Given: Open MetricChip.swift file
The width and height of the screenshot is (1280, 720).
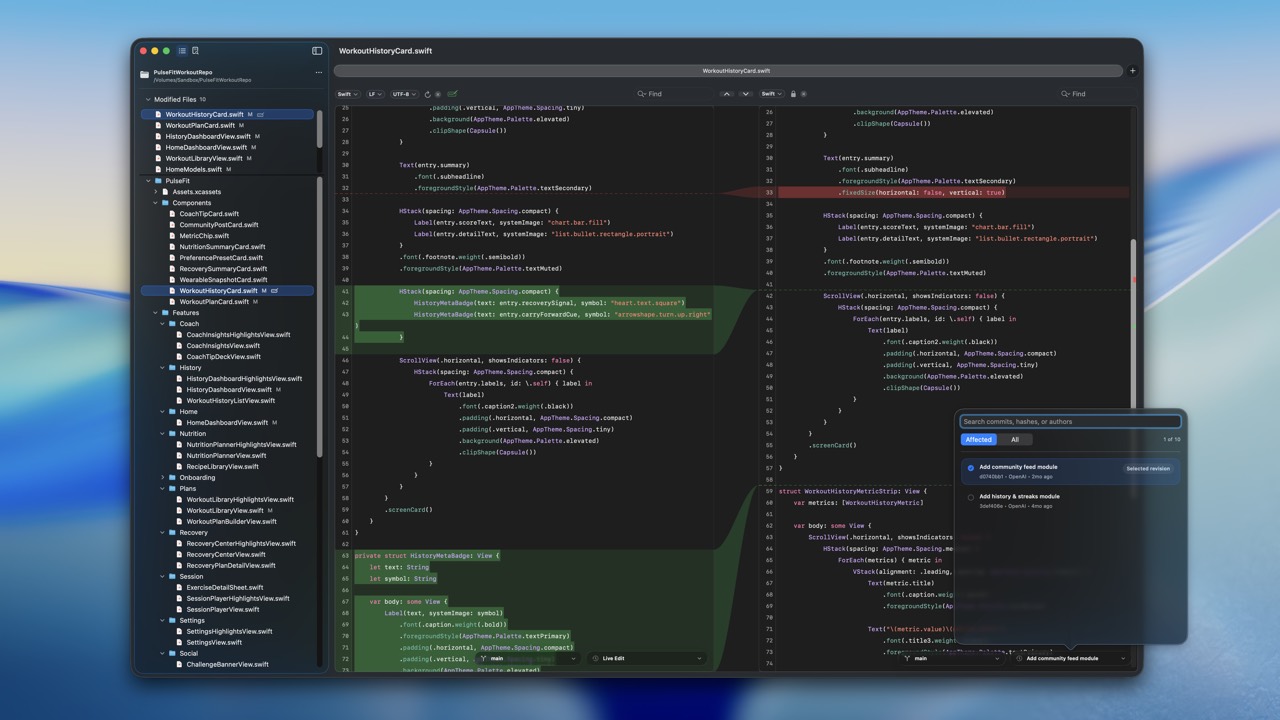Looking at the screenshot, I should 204,236.
